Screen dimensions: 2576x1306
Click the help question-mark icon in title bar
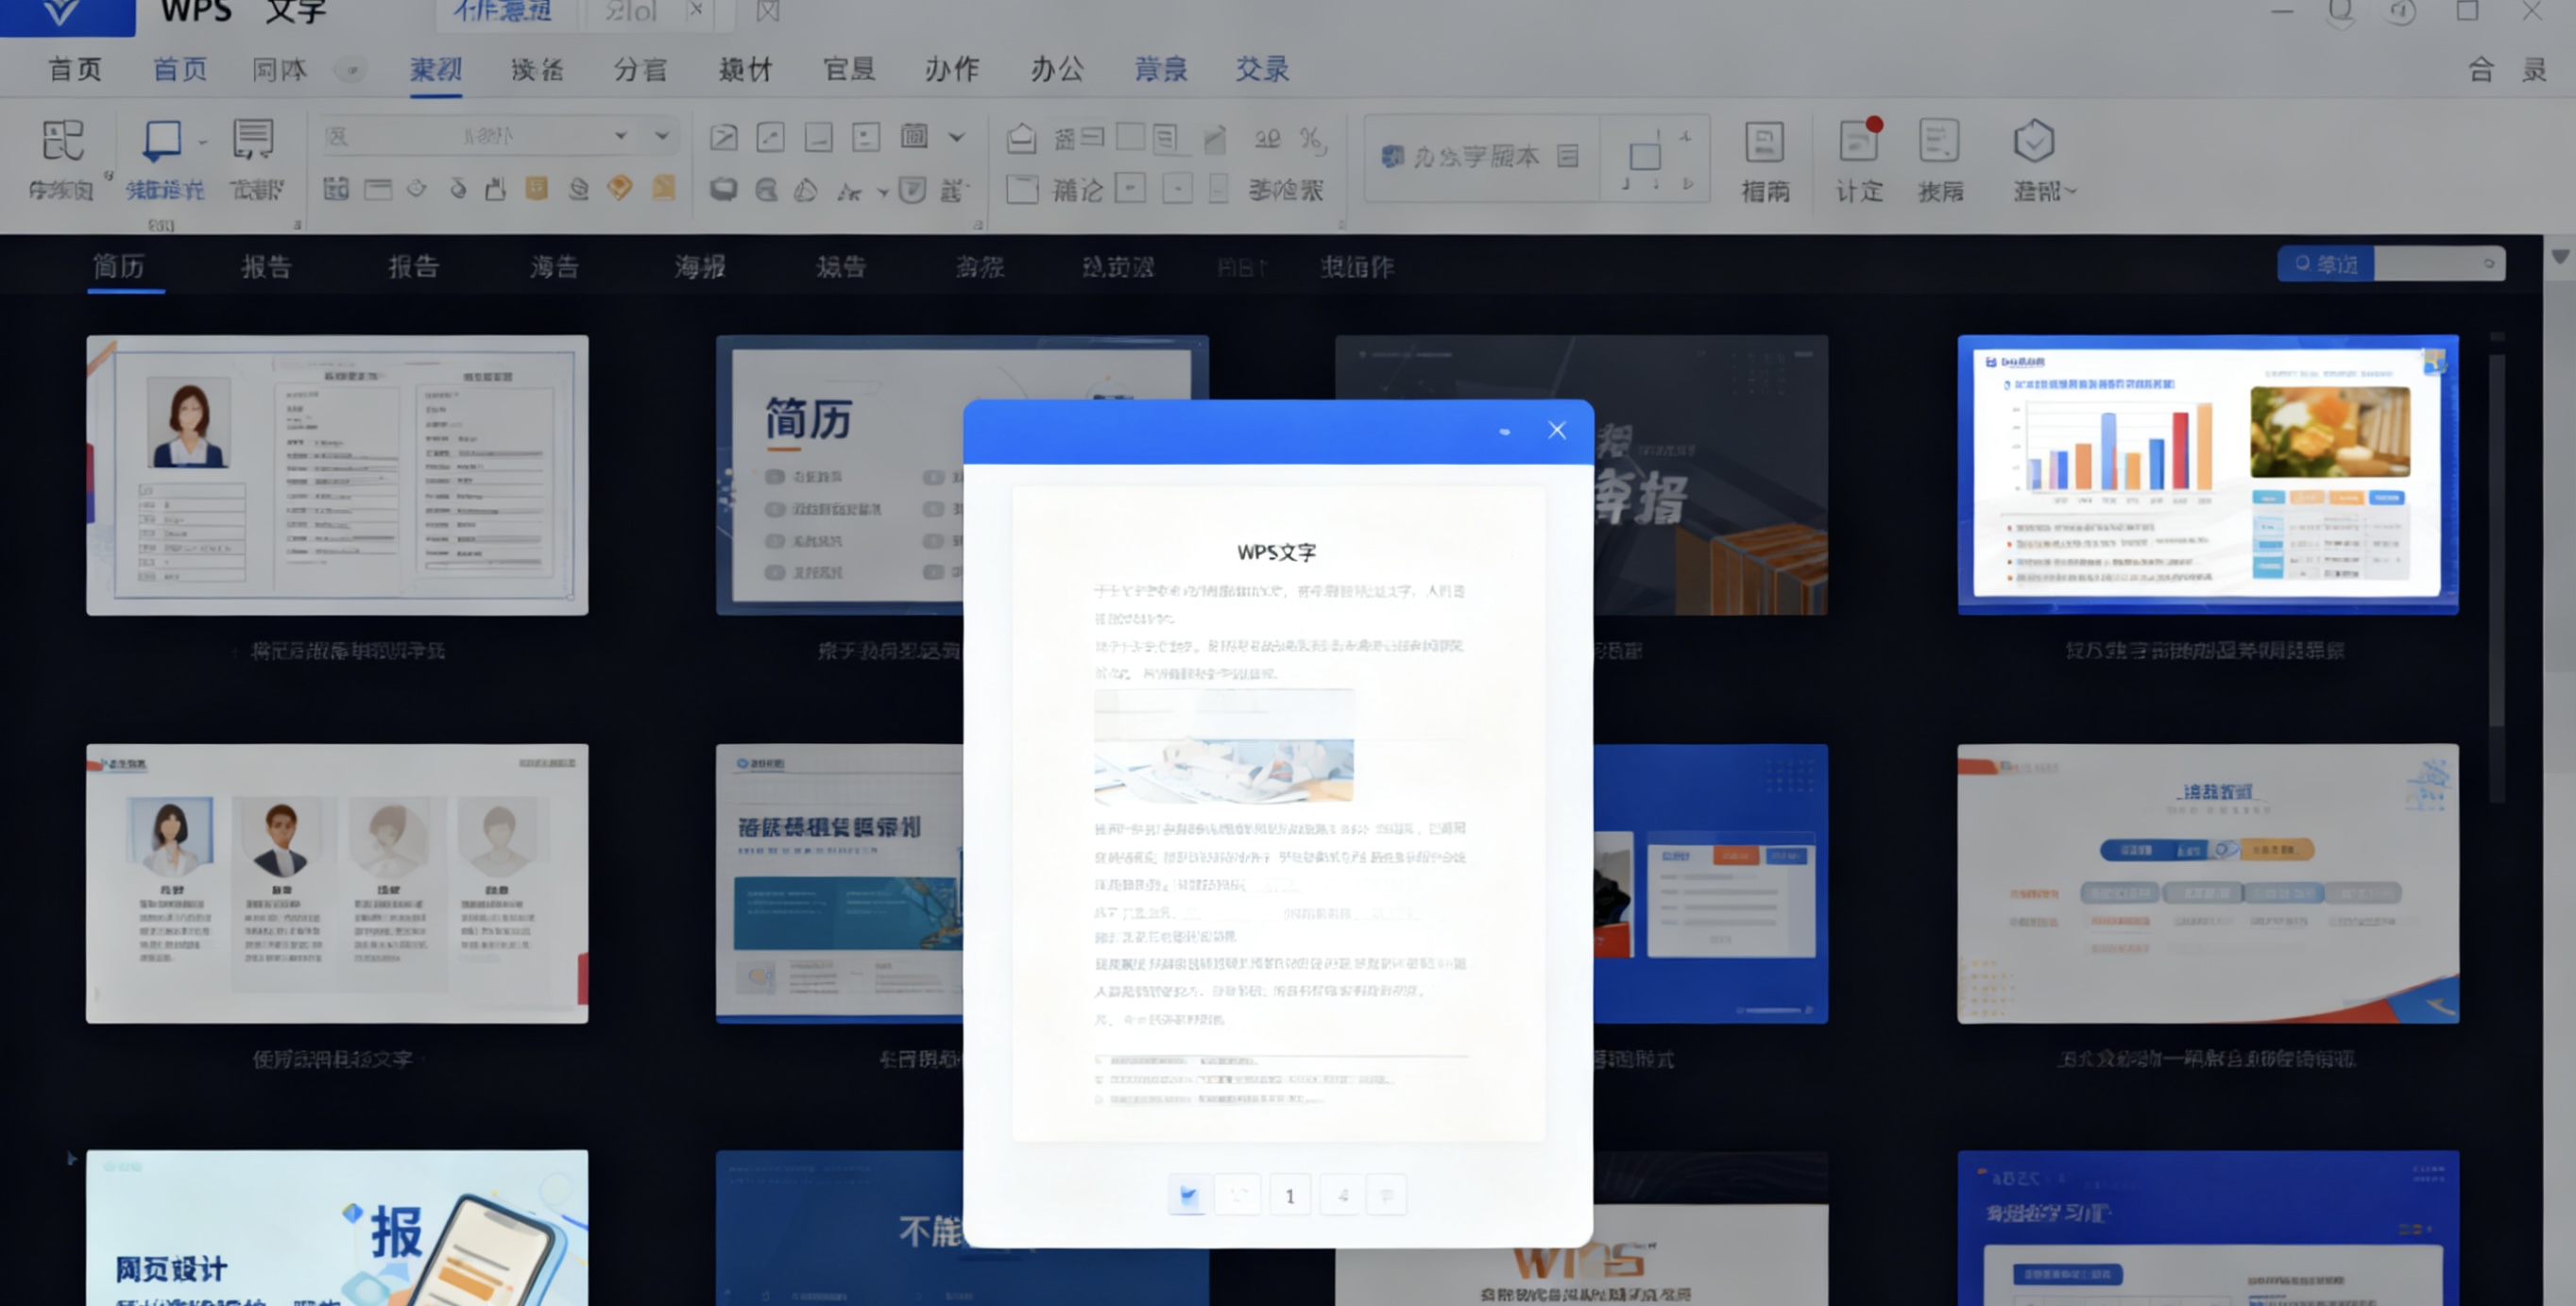pyautogui.click(x=2401, y=12)
